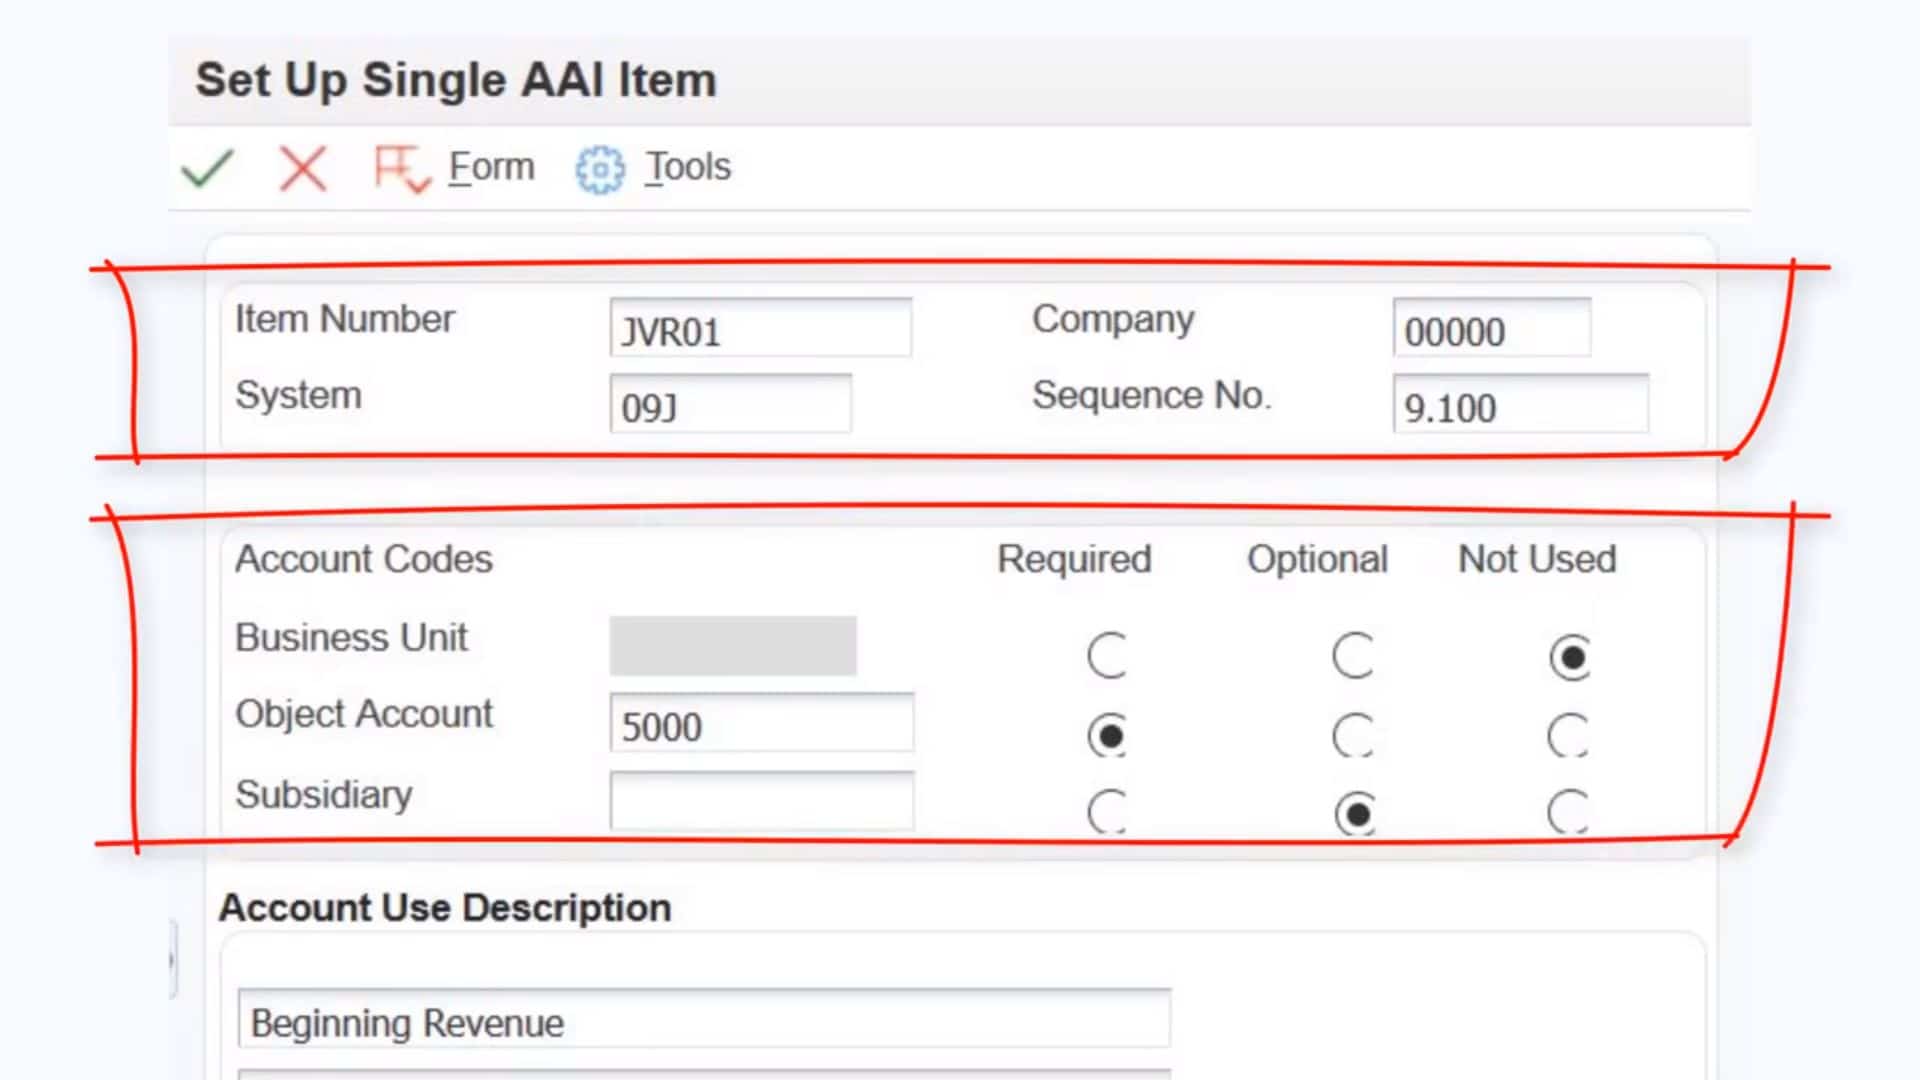Open the Form menu
Viewport: 1920px width, 1080px height.
(x=491, y=167)
